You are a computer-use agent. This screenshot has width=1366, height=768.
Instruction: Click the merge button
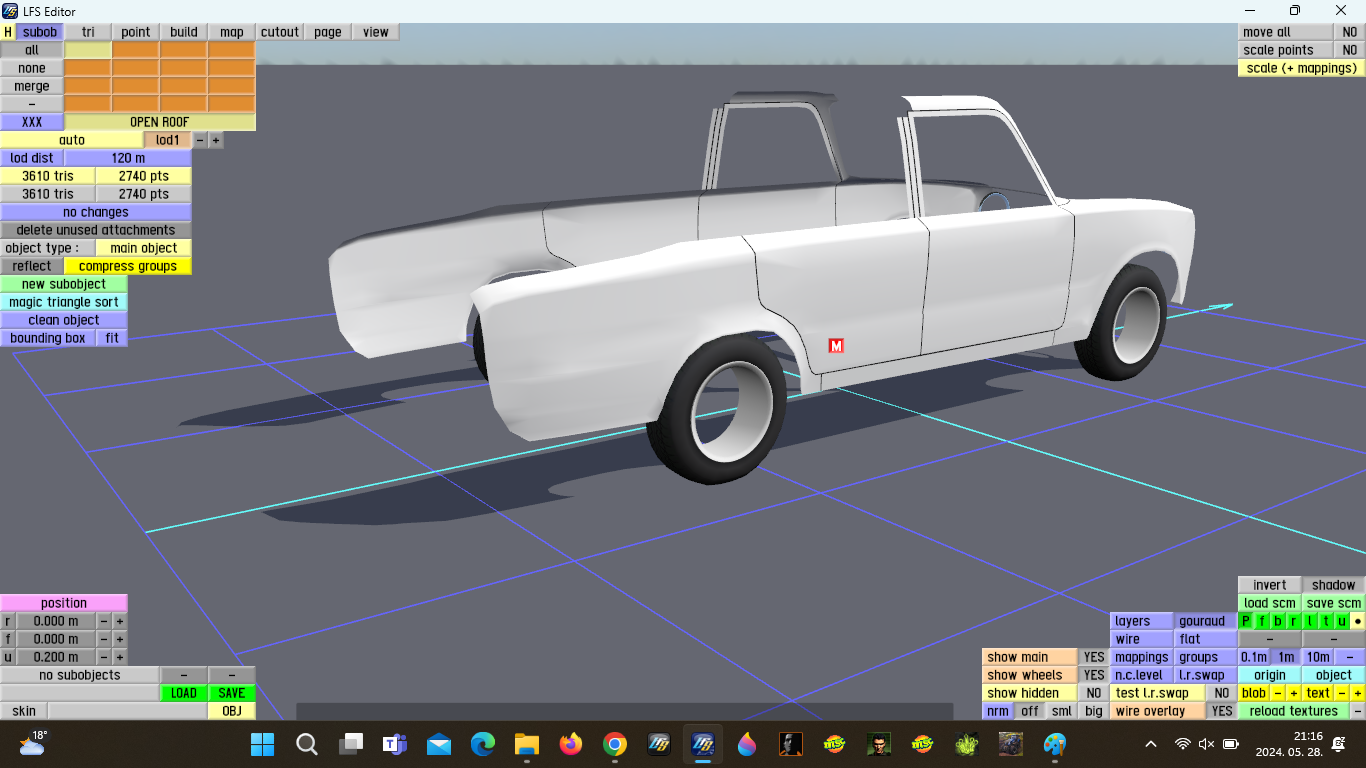[32, 86]
